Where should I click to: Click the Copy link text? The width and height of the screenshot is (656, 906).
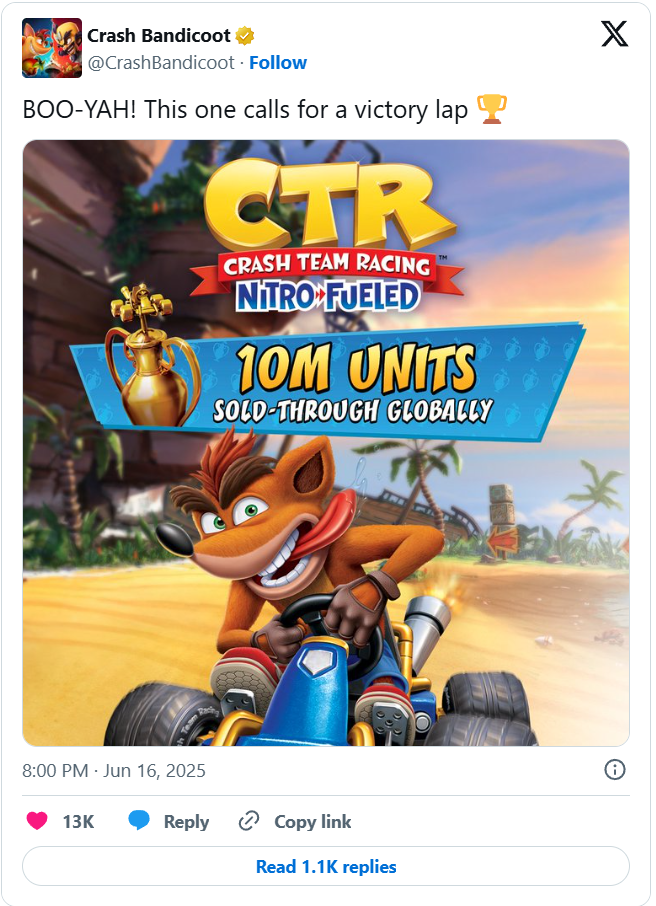click(313, 822)
